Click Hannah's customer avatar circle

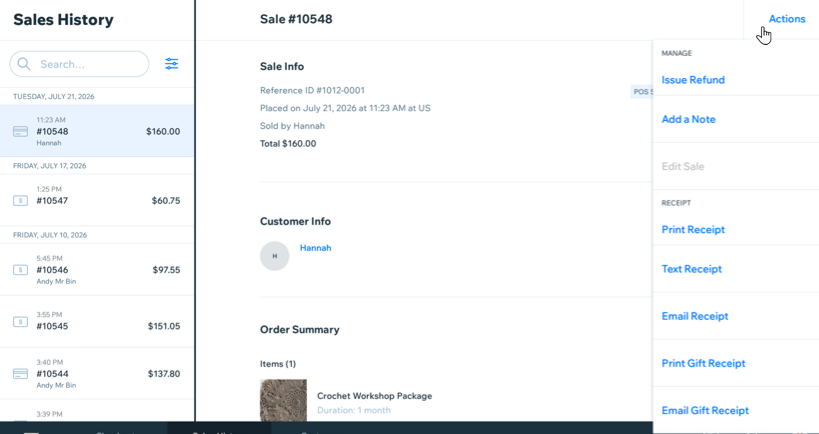point(275,256)
